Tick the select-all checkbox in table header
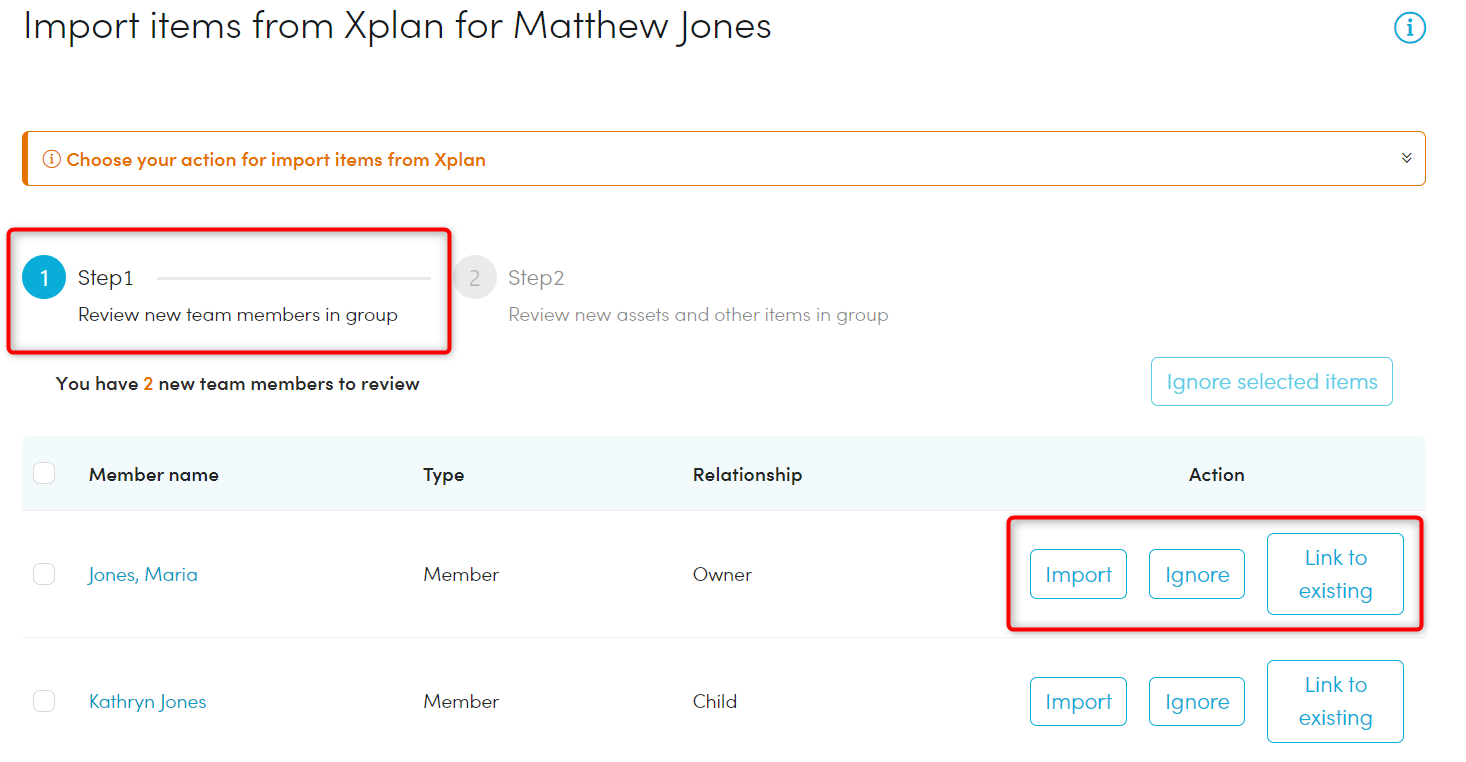 (x=44, y=473)
